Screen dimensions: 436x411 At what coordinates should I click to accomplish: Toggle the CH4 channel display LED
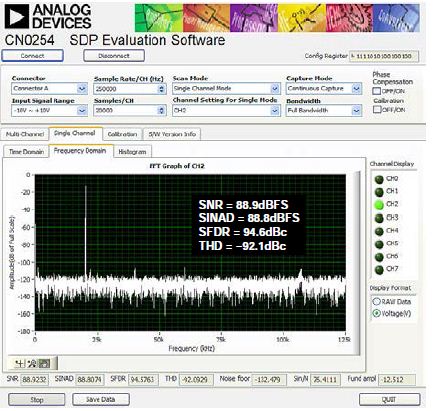pos(379,231)
